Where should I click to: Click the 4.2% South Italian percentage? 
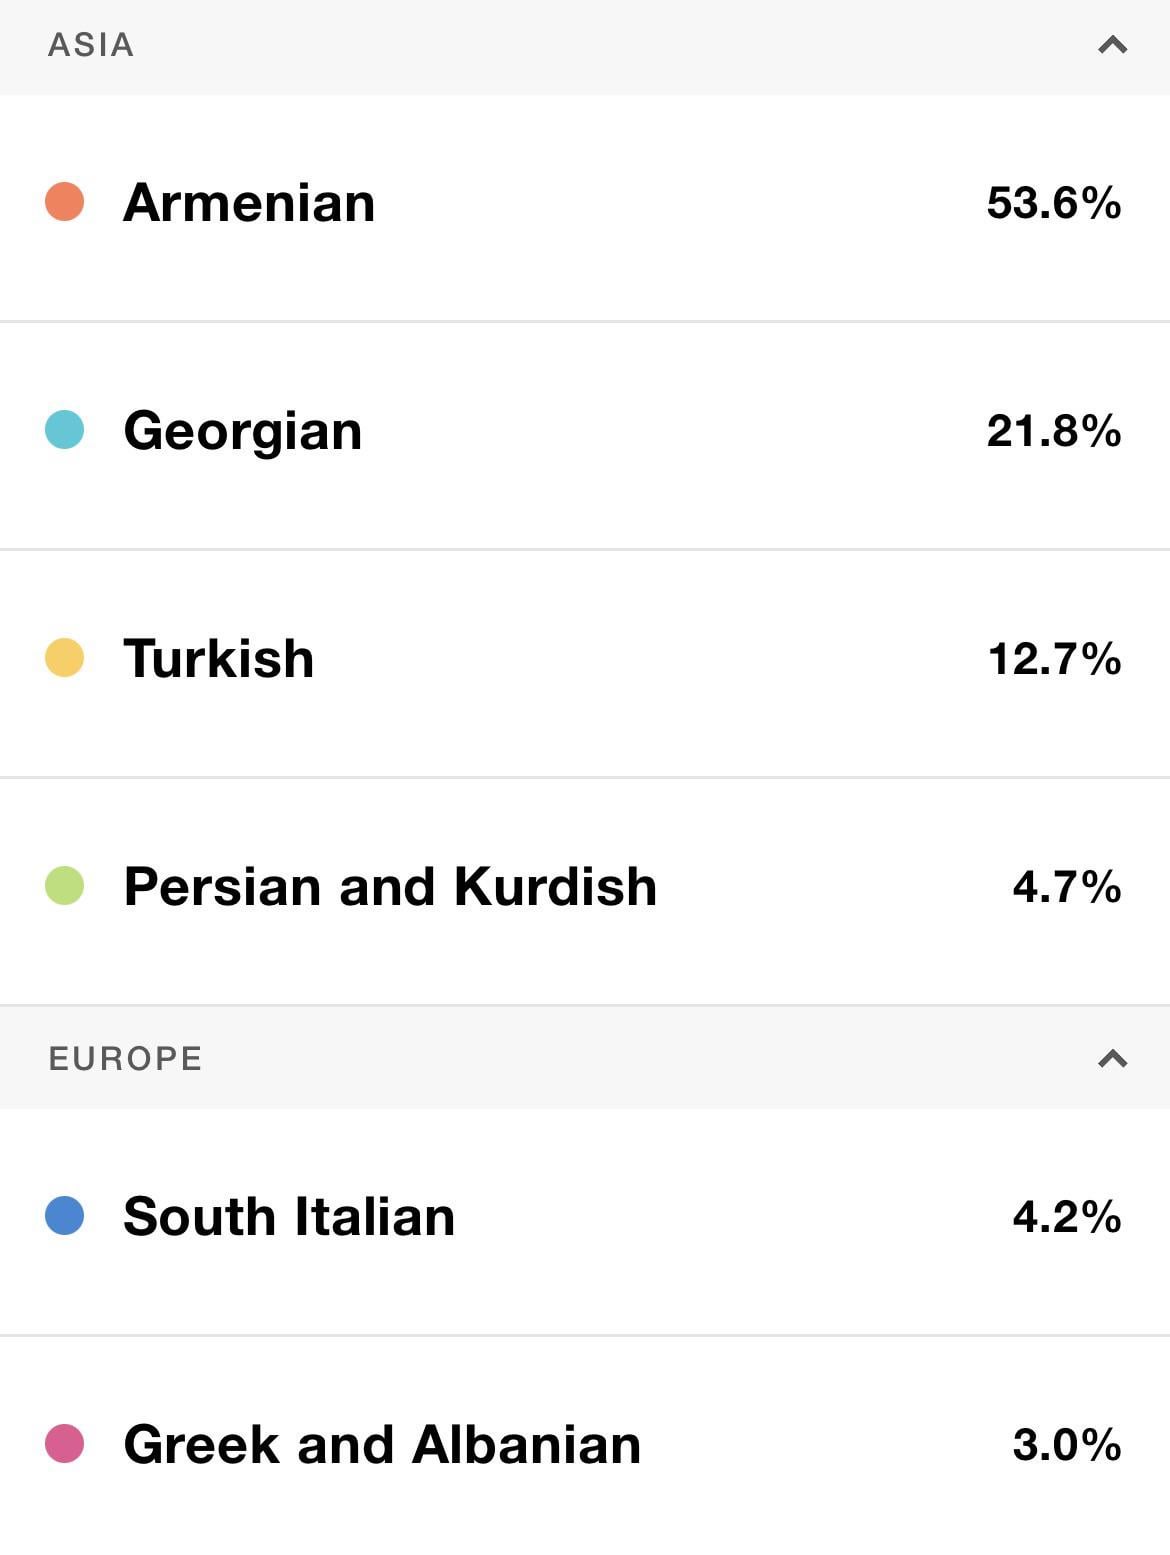pyautogui.click(x=1066, y=1217)
